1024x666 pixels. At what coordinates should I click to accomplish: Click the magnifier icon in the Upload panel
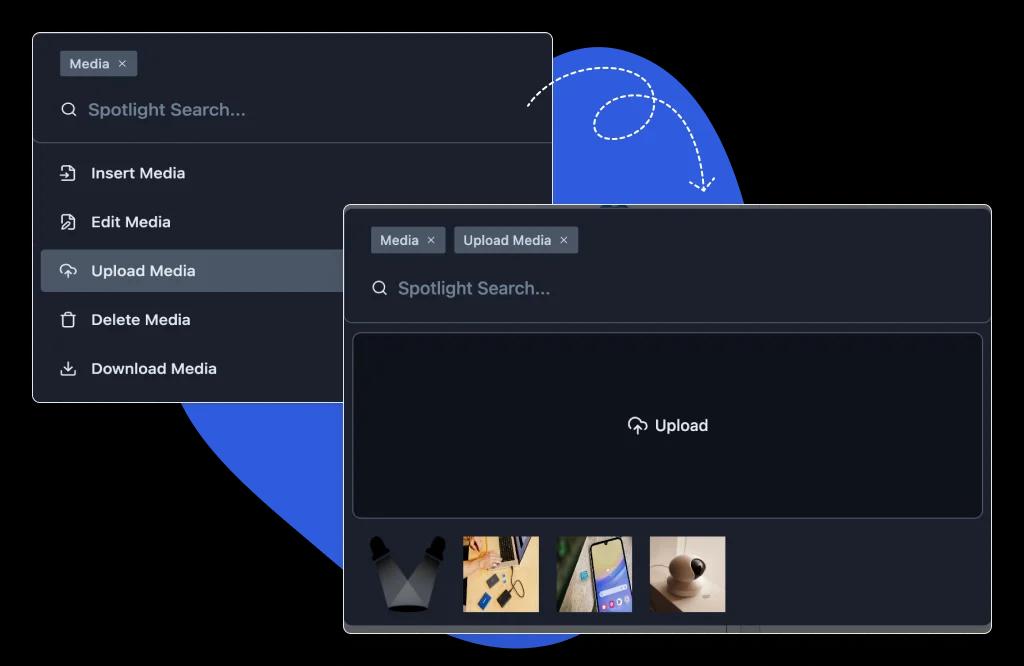[x=379, y=288]
